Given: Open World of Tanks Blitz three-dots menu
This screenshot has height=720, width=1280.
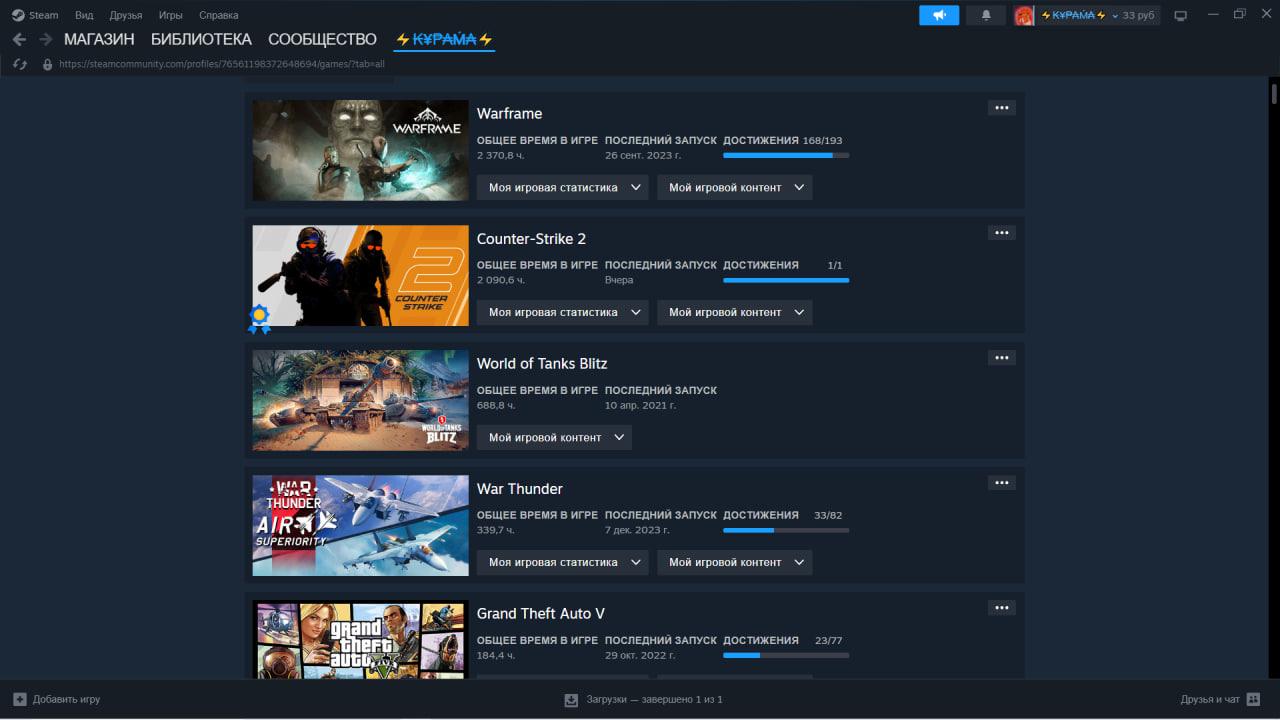Looking at the screenshot, I should coord(1001,358).
